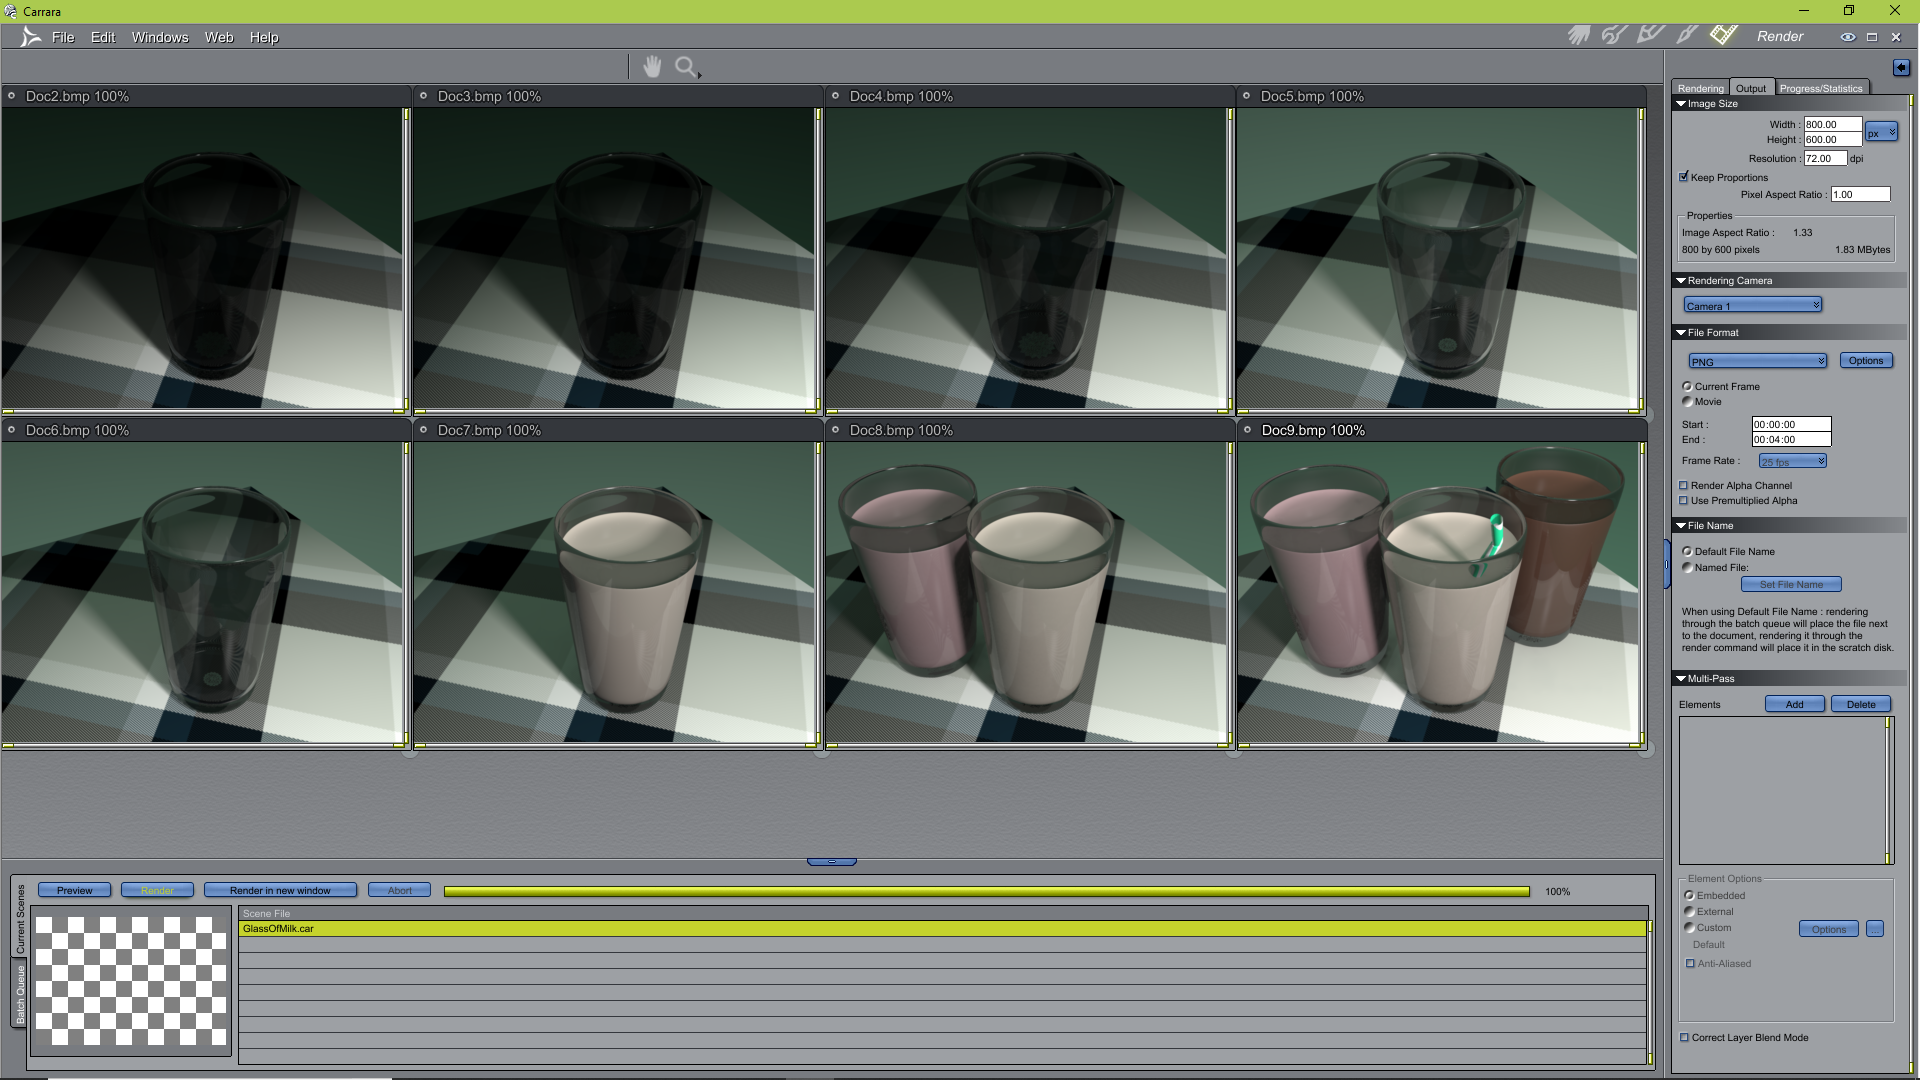Click the Render in new window button
The height and width of the screenshot is (1080, 1920).
tap(280, 890)
